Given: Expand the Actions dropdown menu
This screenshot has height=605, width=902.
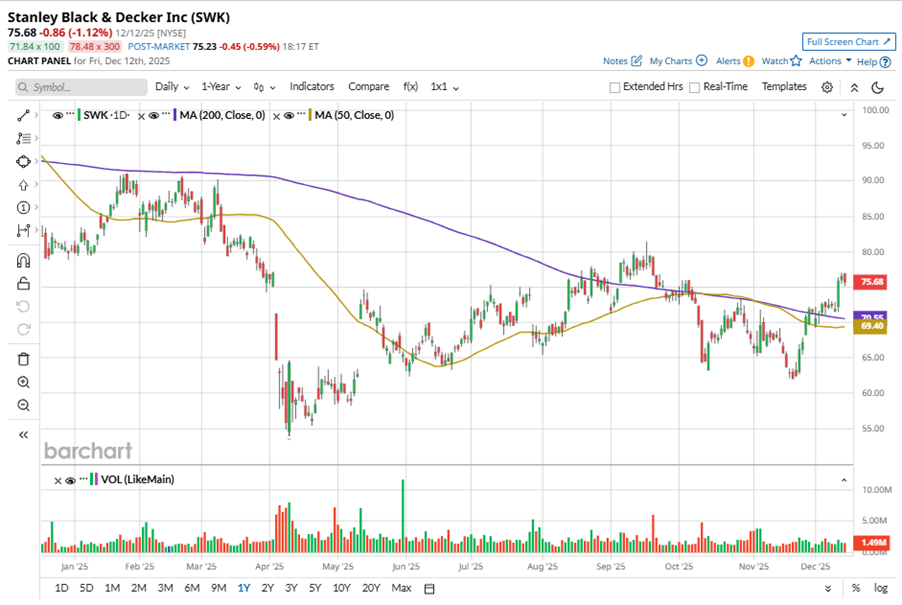Looking at the screenshot, I should [830, 61].
